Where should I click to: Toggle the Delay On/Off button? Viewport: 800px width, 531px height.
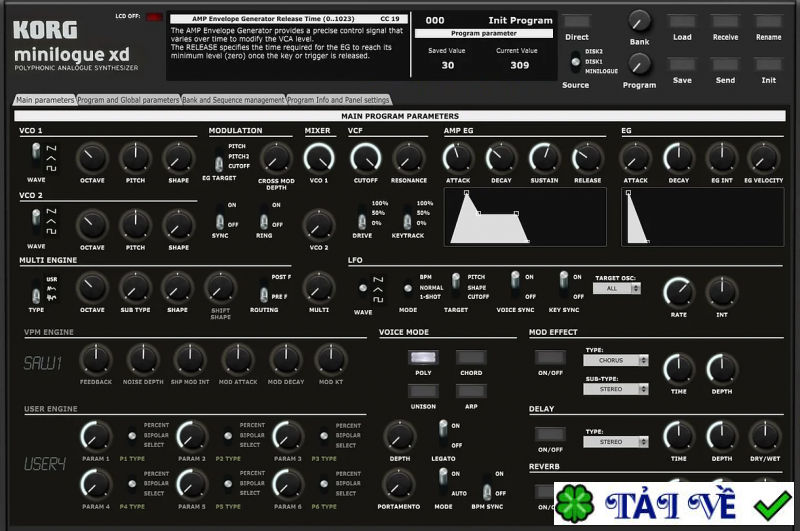coord(550,434)
